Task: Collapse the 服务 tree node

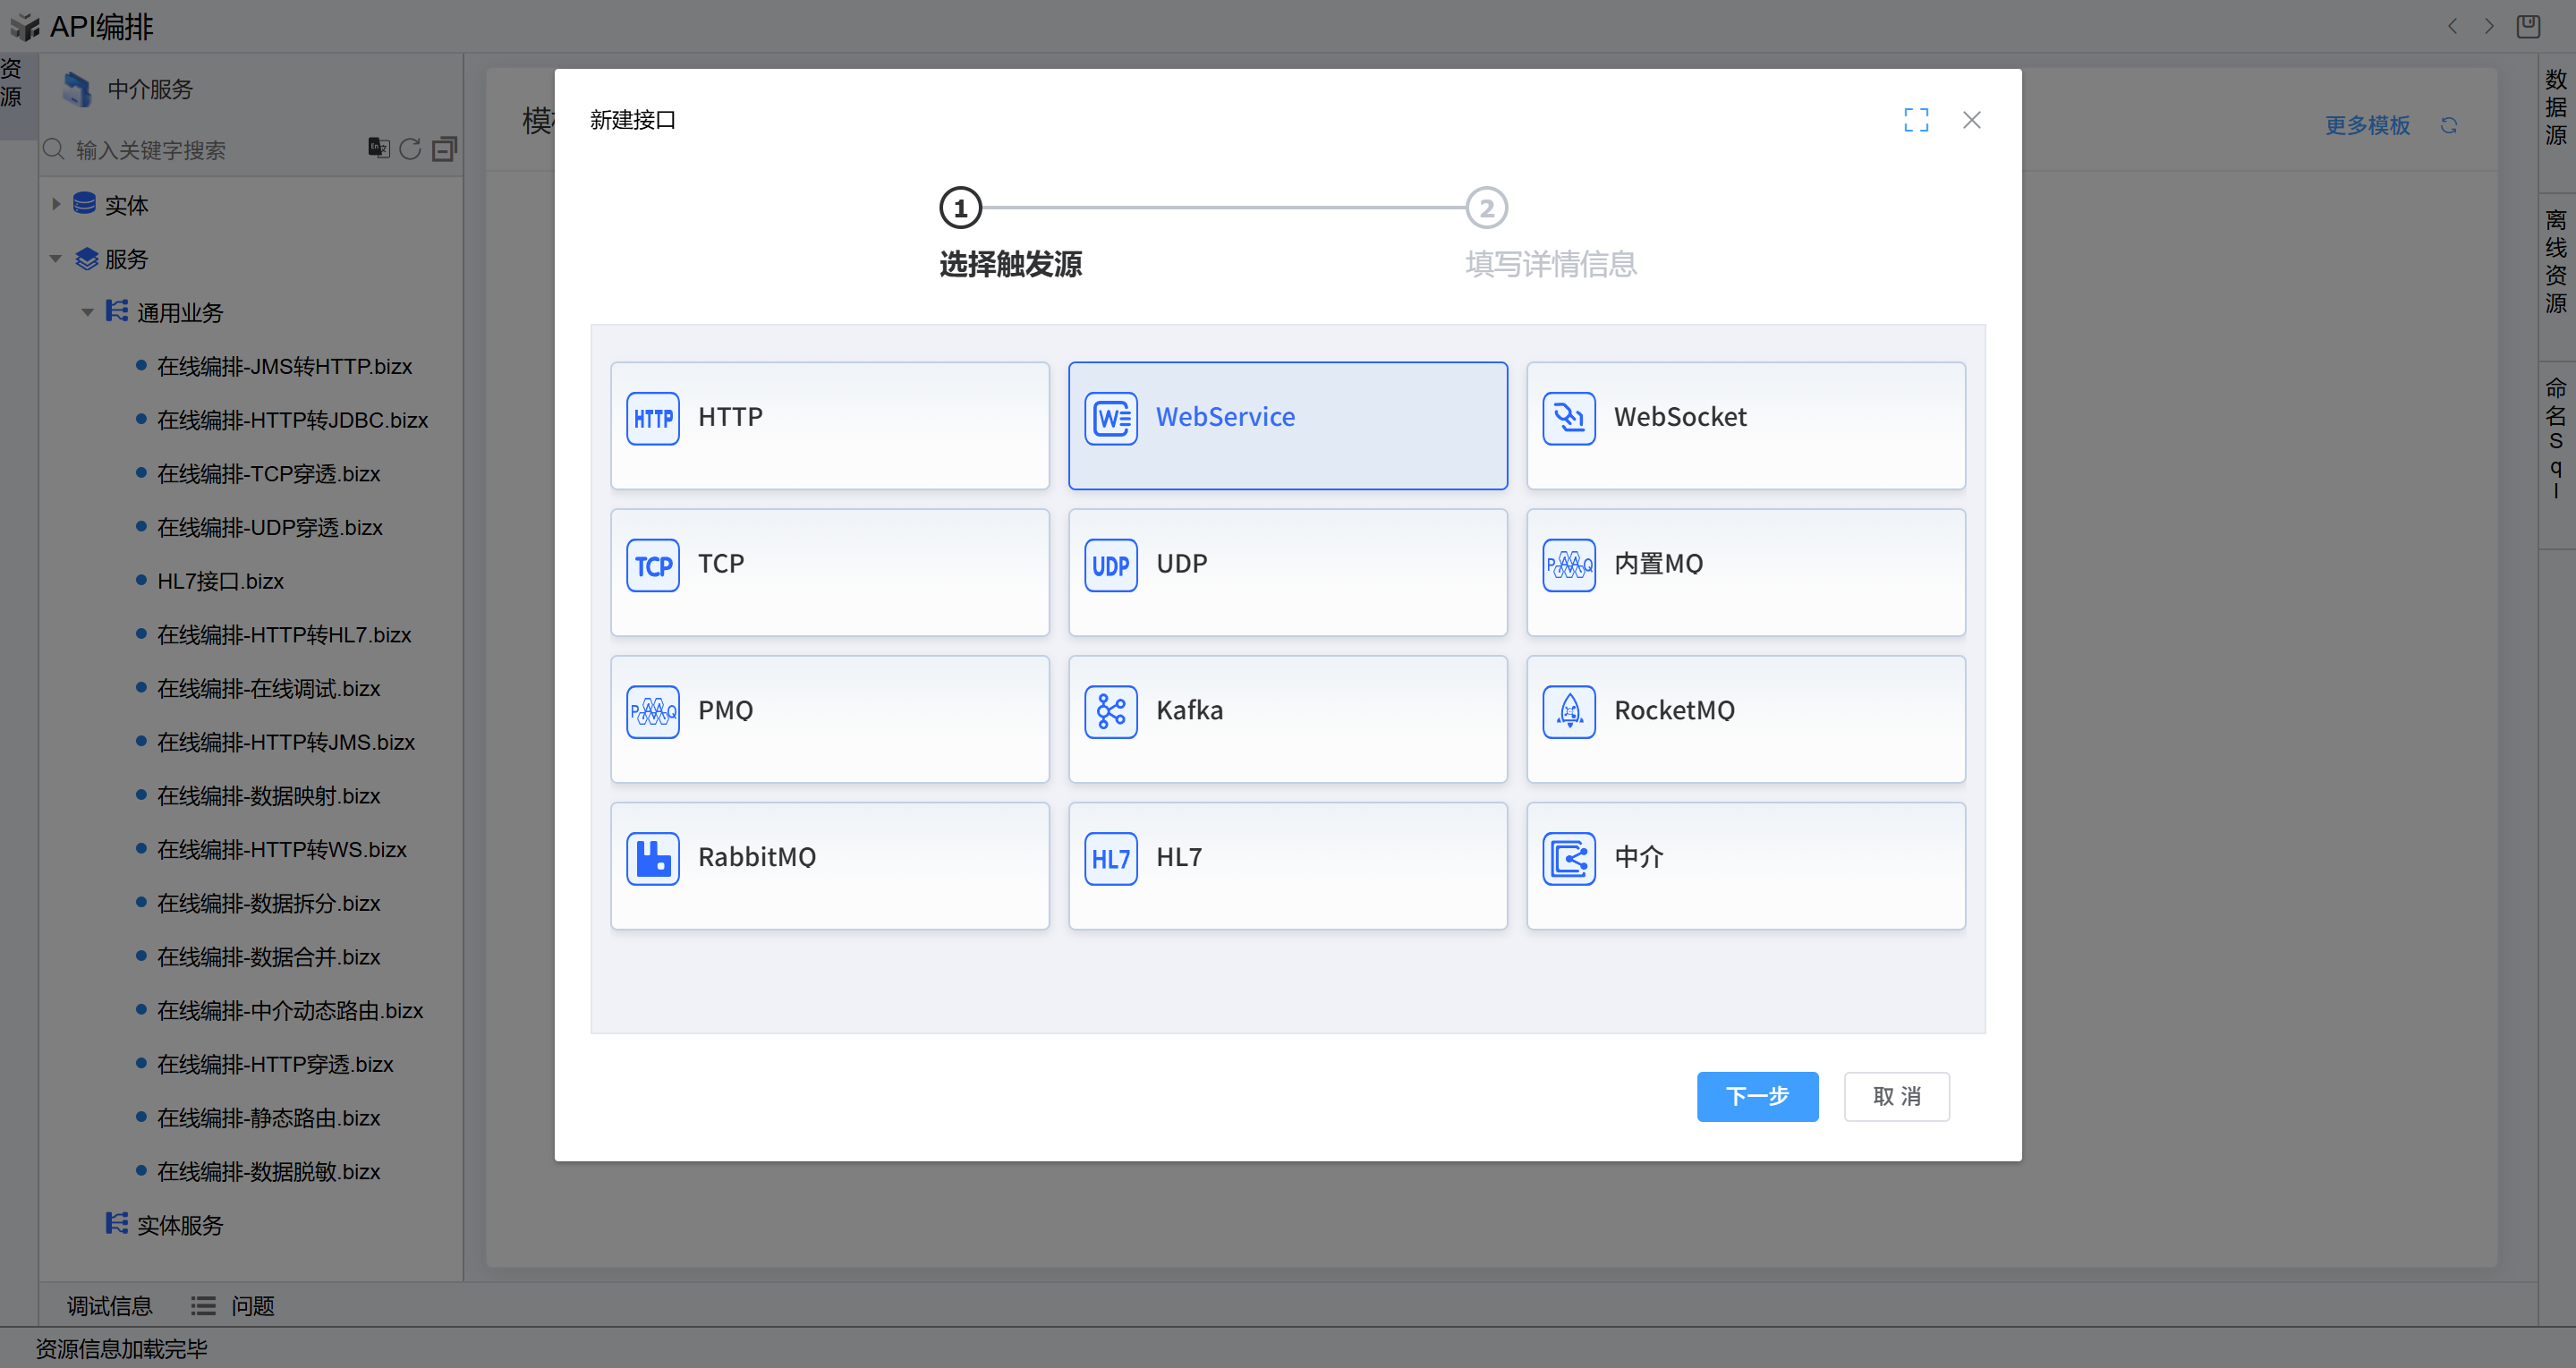Action: tap(56, 259)
